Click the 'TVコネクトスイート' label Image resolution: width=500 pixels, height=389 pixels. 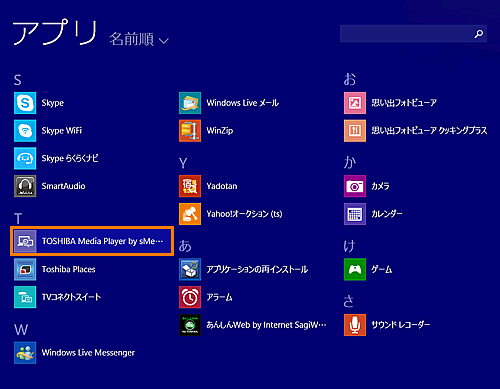click(x=71, y=297)
